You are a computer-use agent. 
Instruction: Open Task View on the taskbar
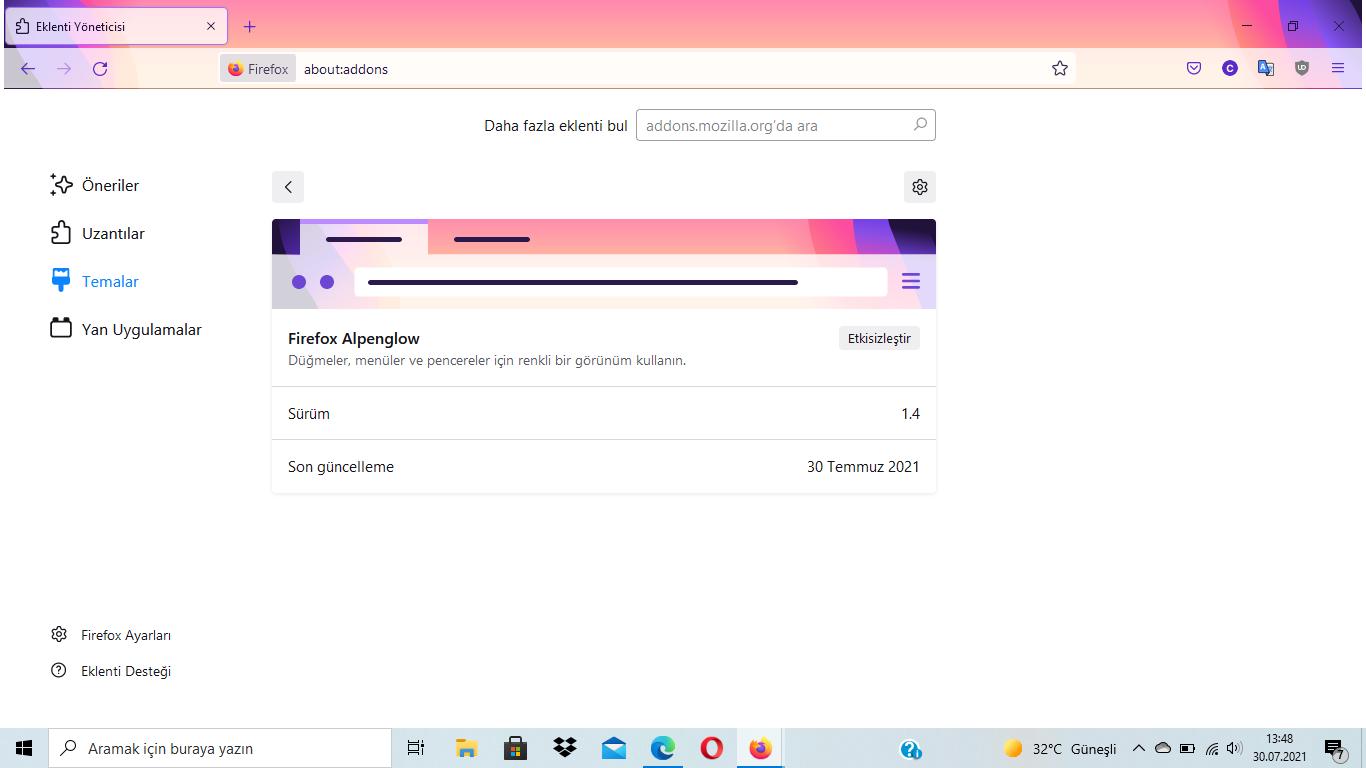[x=416, y=748]
